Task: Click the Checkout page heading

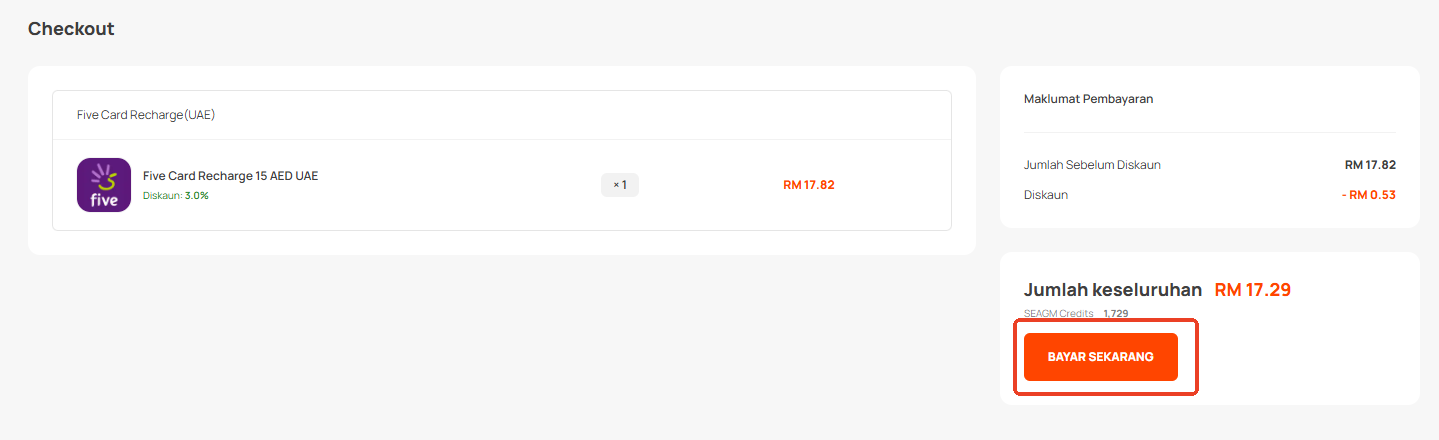Action: [x=71, y=29]
